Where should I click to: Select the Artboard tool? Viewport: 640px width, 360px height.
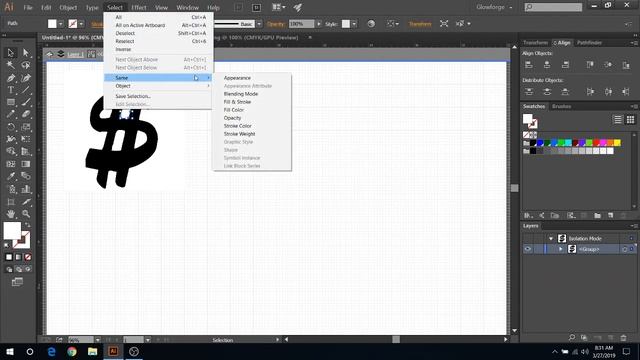pyautogui.click(x=11, y=202)
